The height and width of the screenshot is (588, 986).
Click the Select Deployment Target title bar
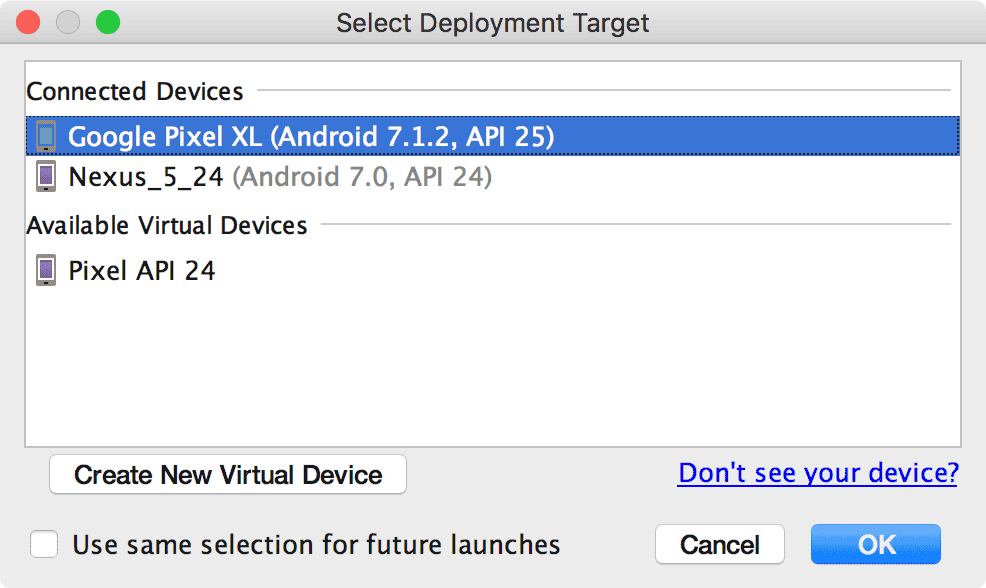(x=492, y=22)
